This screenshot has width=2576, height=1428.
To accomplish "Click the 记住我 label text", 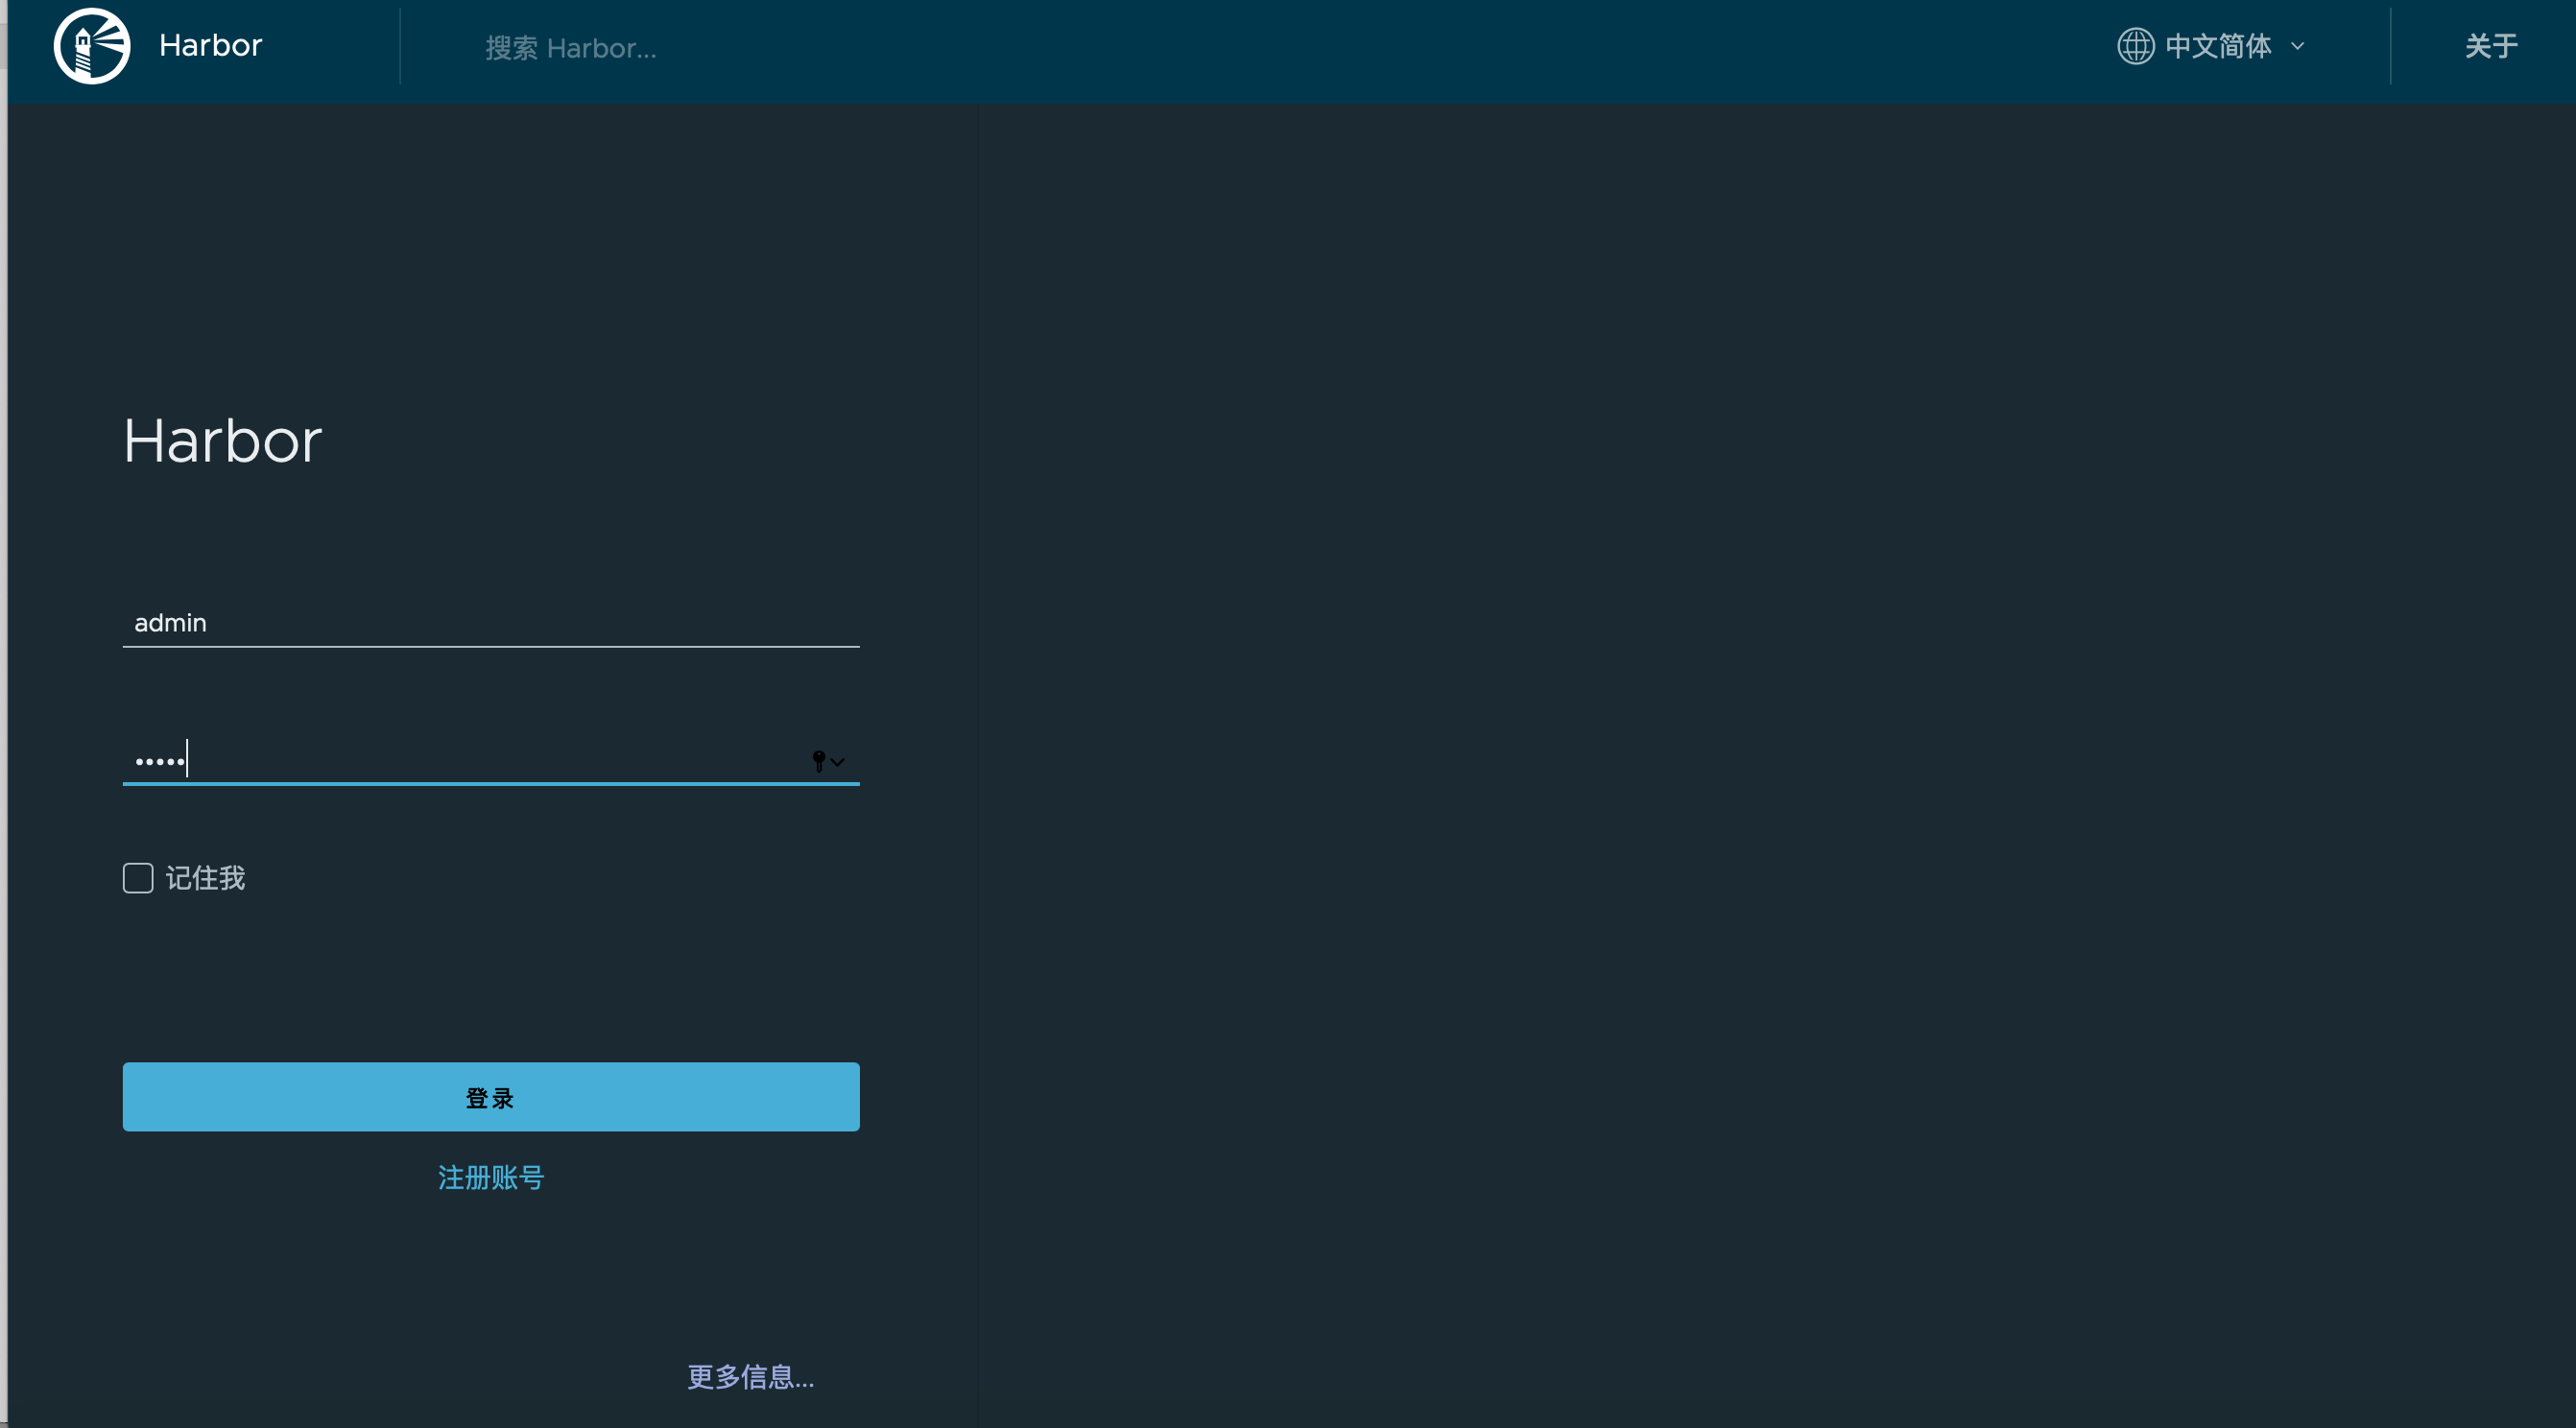I will click(x=205, y=878).
